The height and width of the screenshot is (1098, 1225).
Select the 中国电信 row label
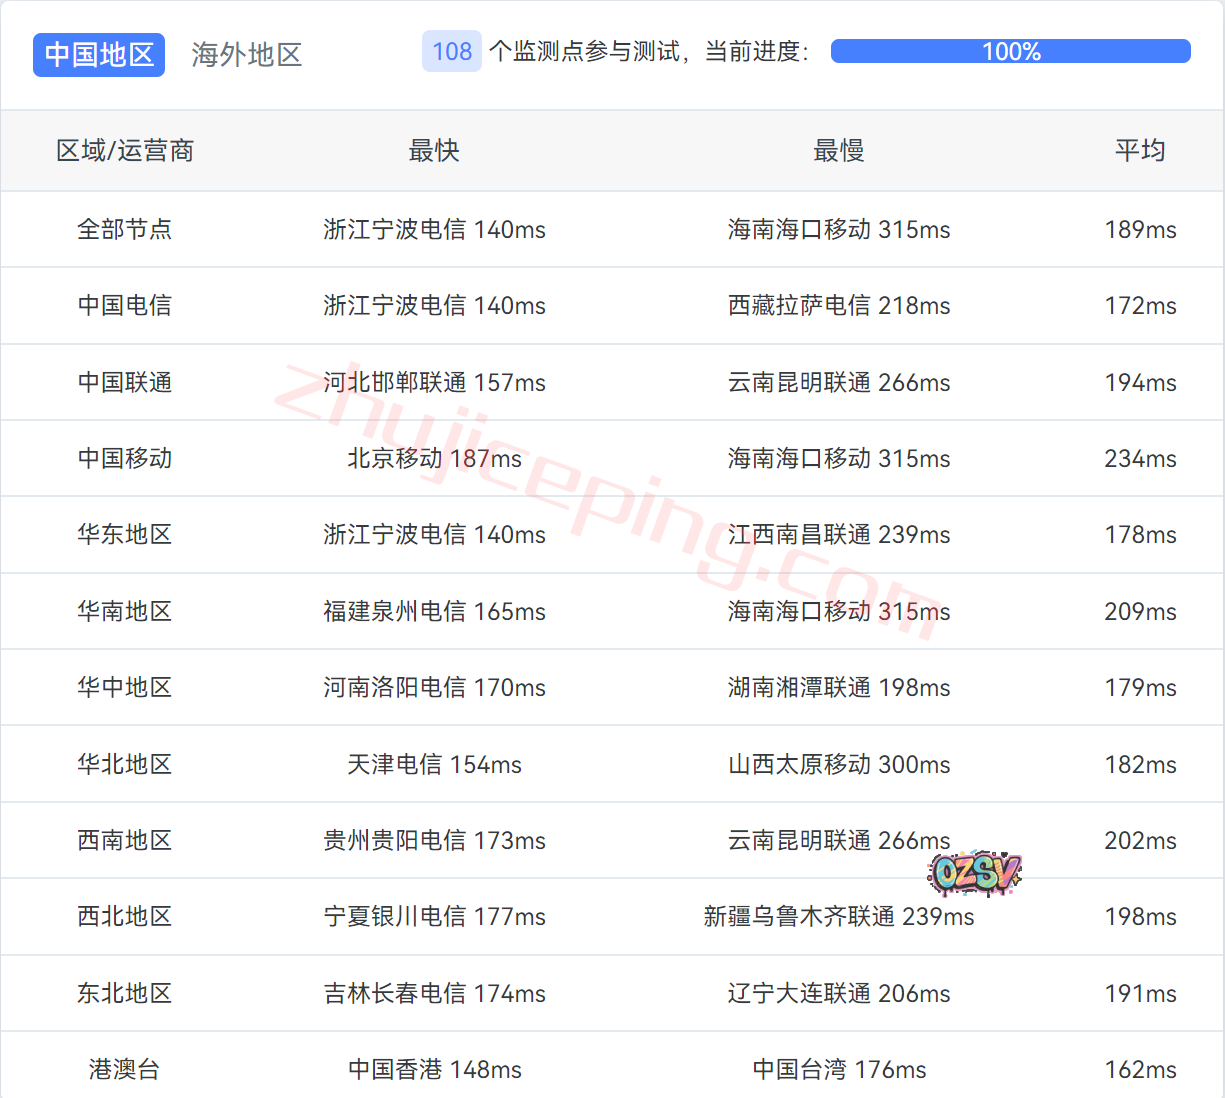pyautogui.click(x=125, y=305)
